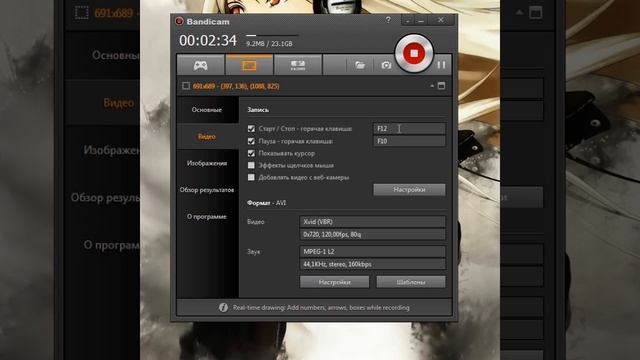Close the Bandicam window
Image resolution: width=640 pixels, height=360 pixels.
click(441, 20)
